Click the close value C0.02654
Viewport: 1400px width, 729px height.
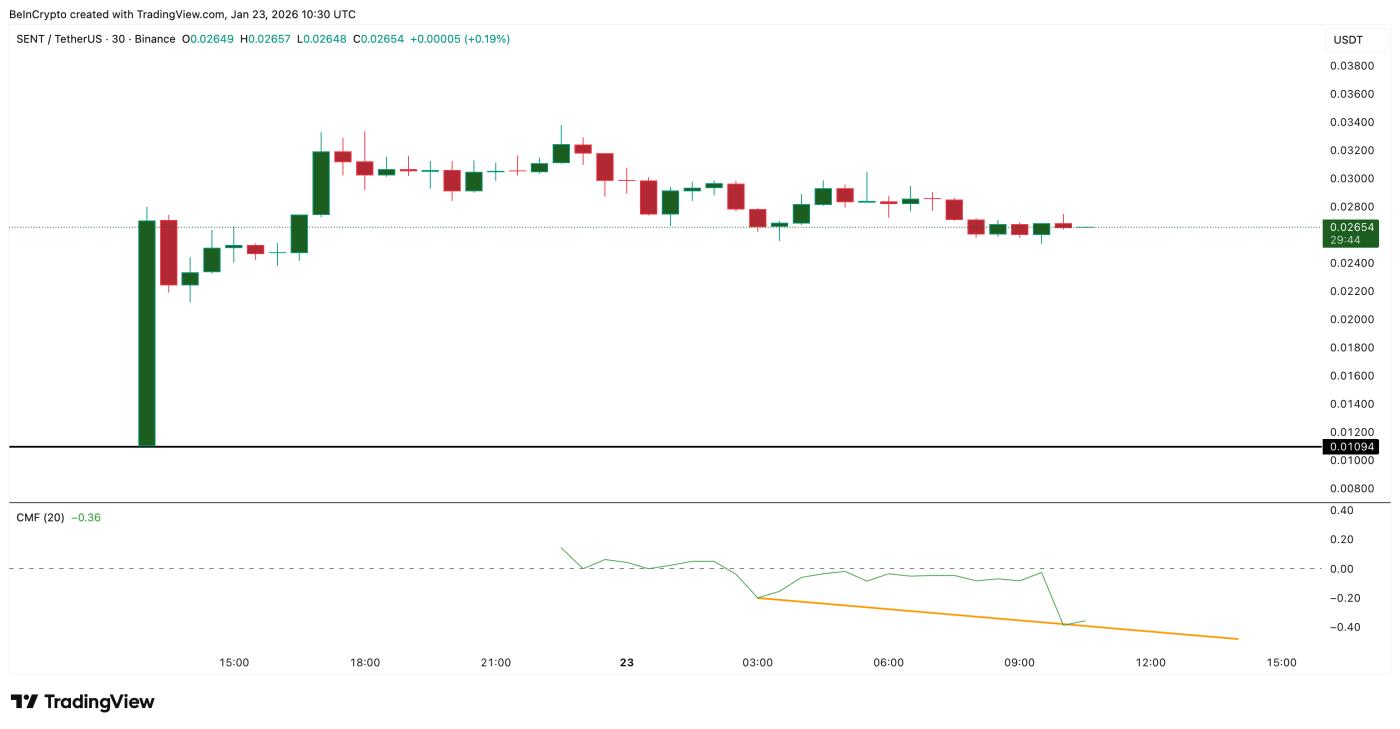click(x=380, y=39)
